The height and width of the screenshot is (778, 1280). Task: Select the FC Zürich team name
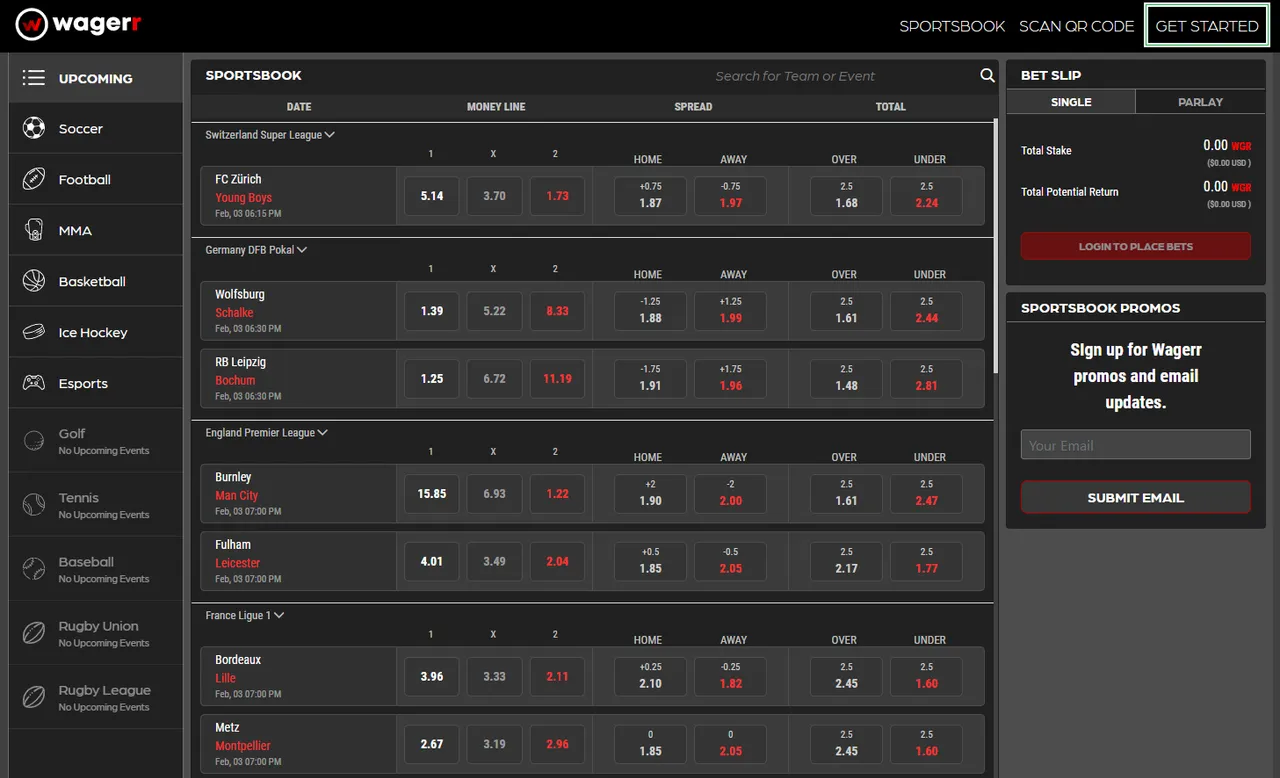(x=238, y=180)
